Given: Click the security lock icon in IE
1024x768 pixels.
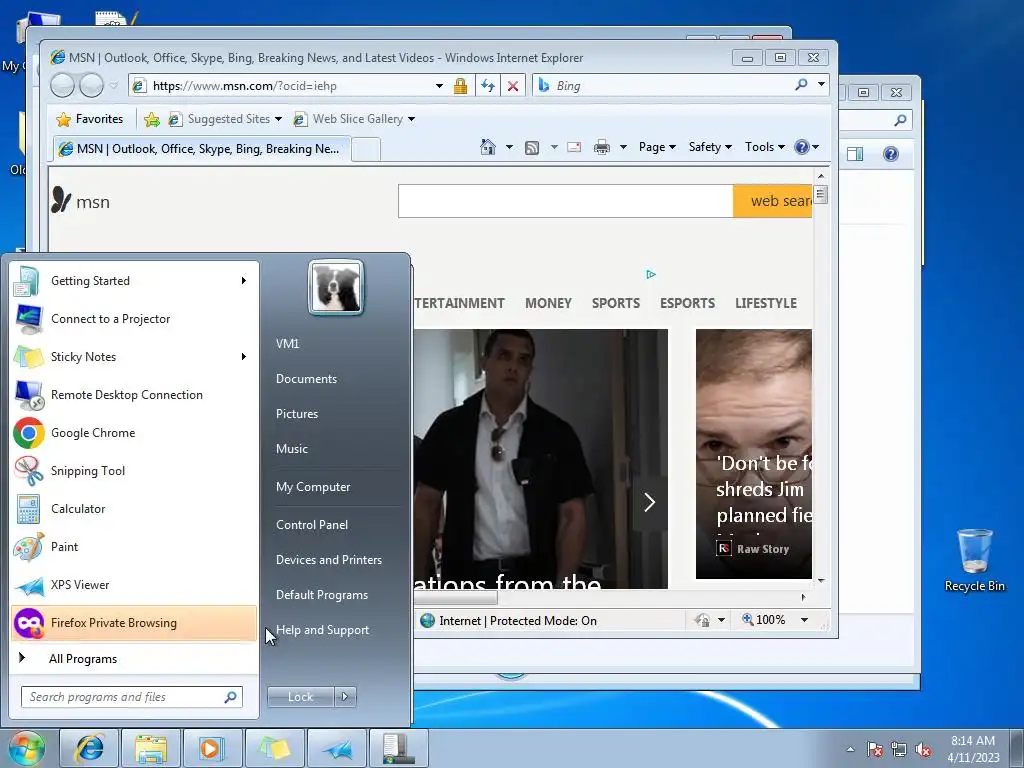Looking at the screenshot, I should pos(460,86).
